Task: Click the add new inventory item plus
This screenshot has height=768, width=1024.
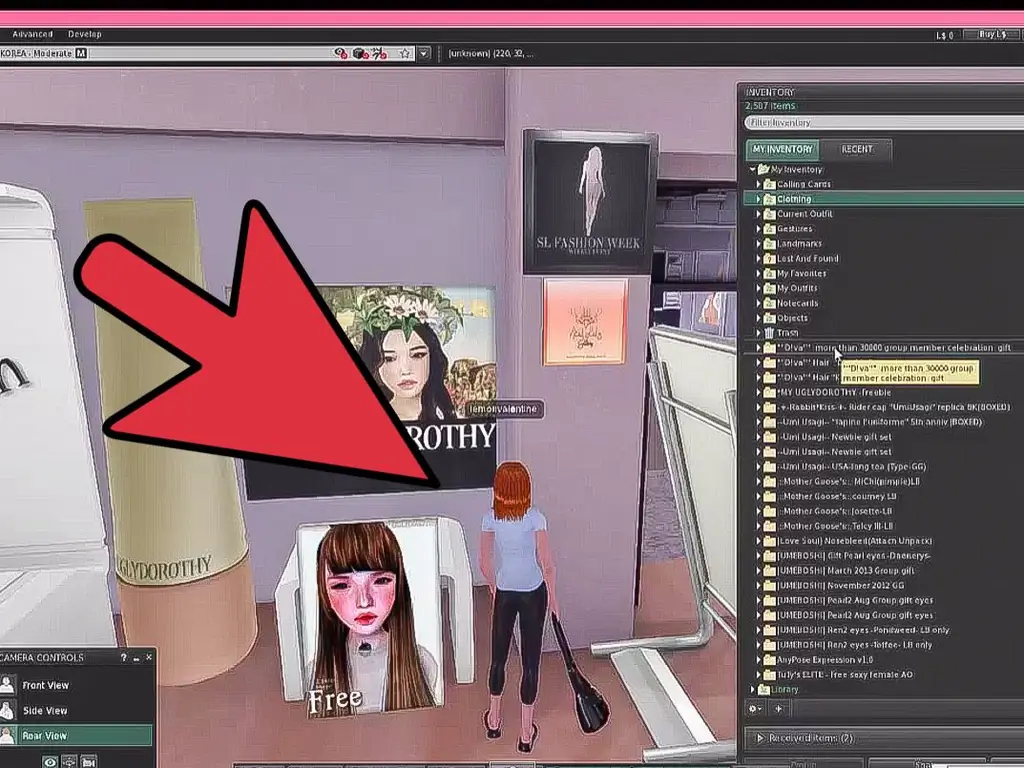Action: pos(778,709)
